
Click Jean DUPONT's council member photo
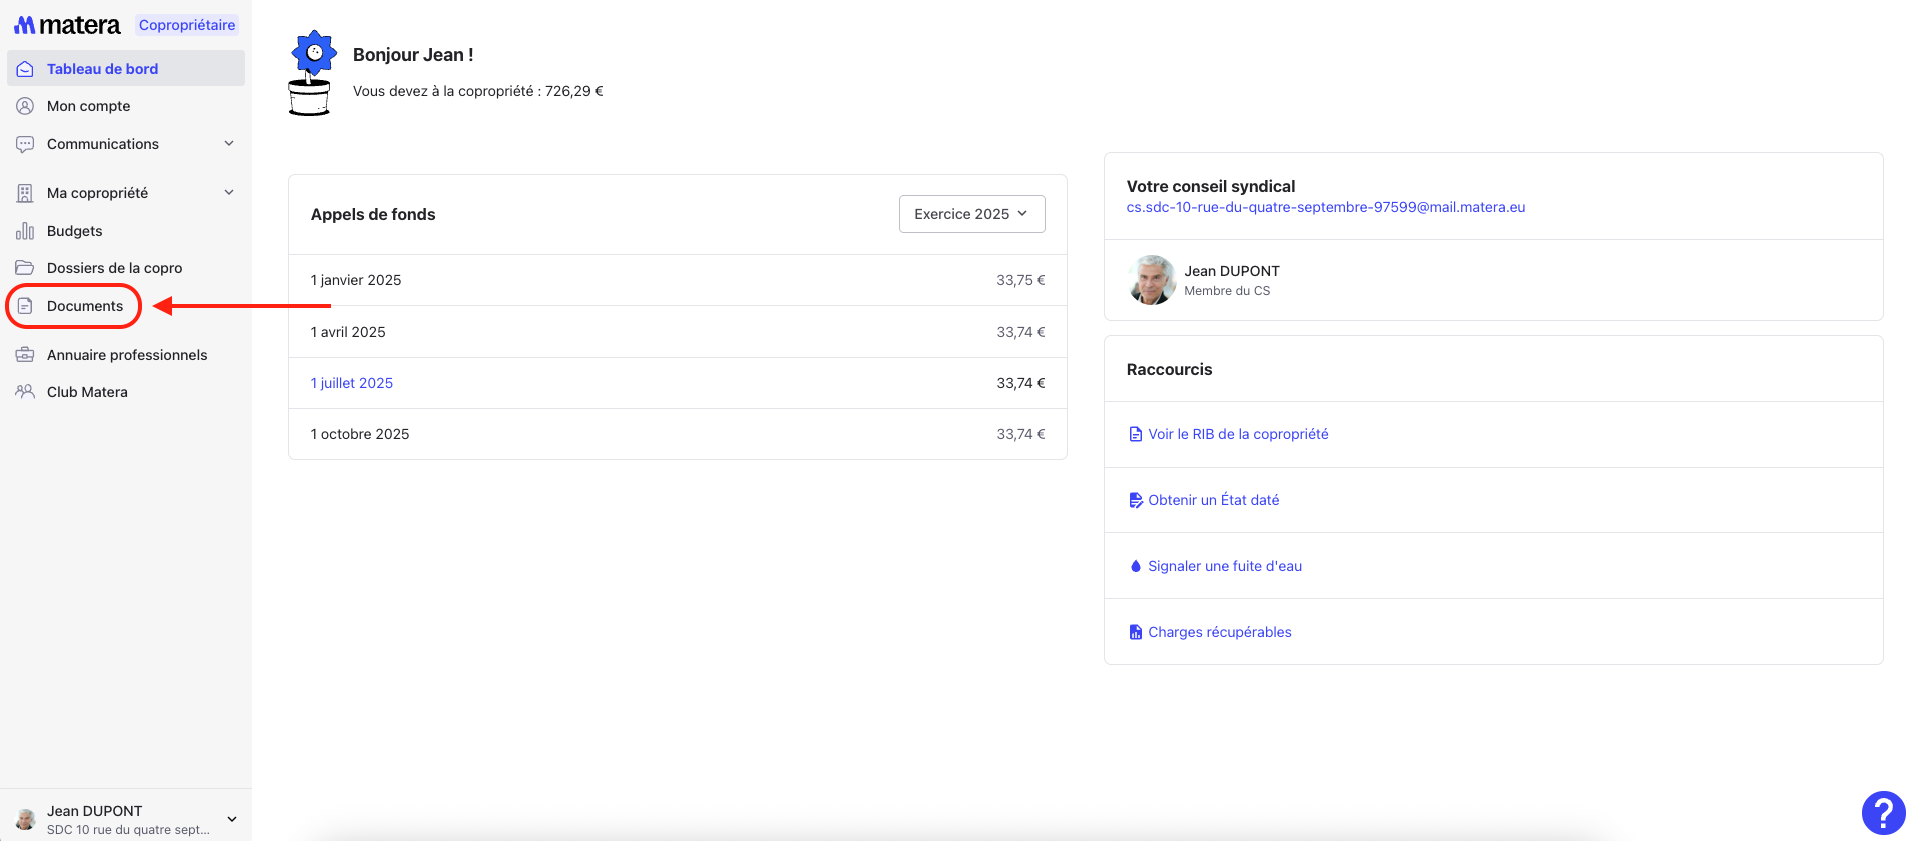pos(1151,280)
